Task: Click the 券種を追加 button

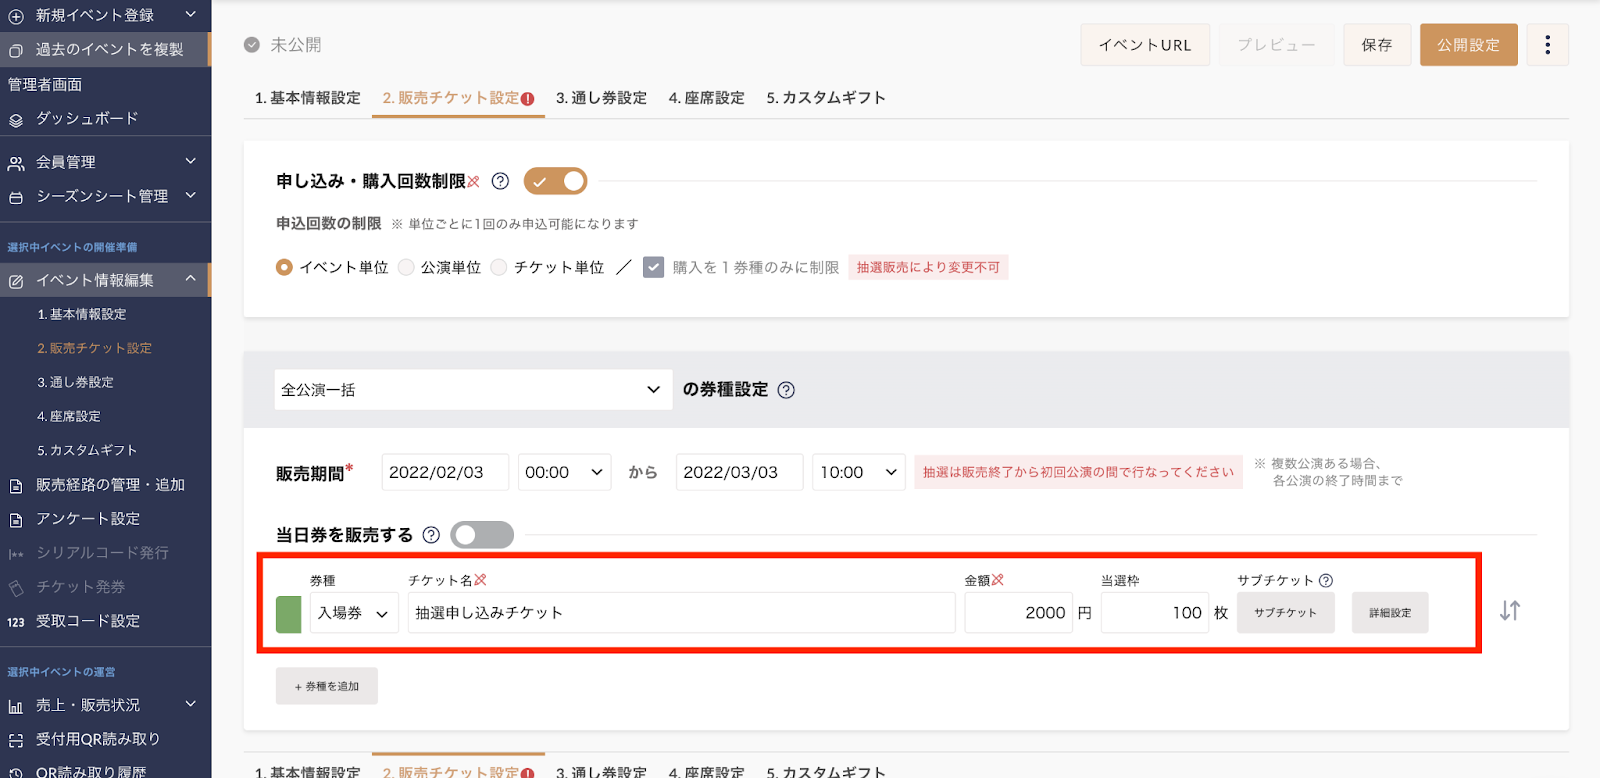Action: click(x=327, y=686)
